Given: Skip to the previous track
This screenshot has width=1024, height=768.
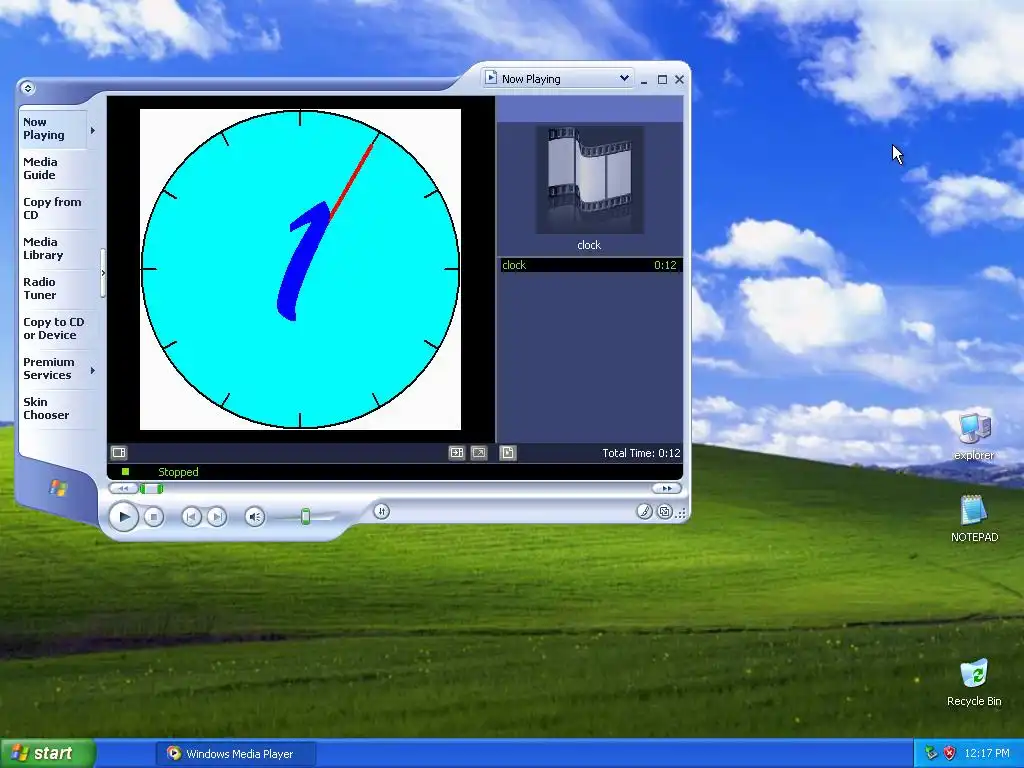Looking at the screenshot, I should point(191,517).
